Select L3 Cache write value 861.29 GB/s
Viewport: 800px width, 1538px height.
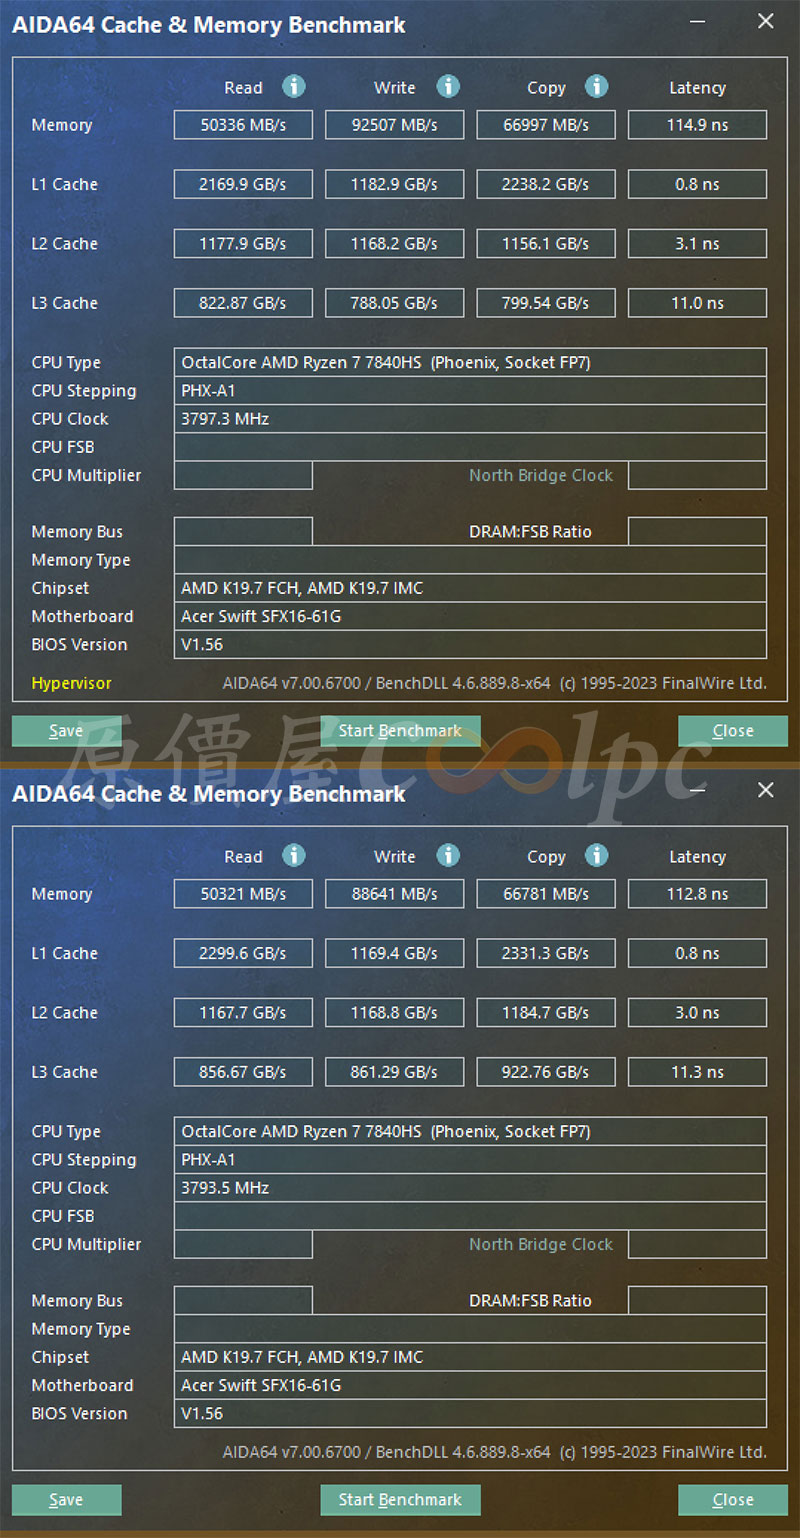click(x=395, y=1072)
